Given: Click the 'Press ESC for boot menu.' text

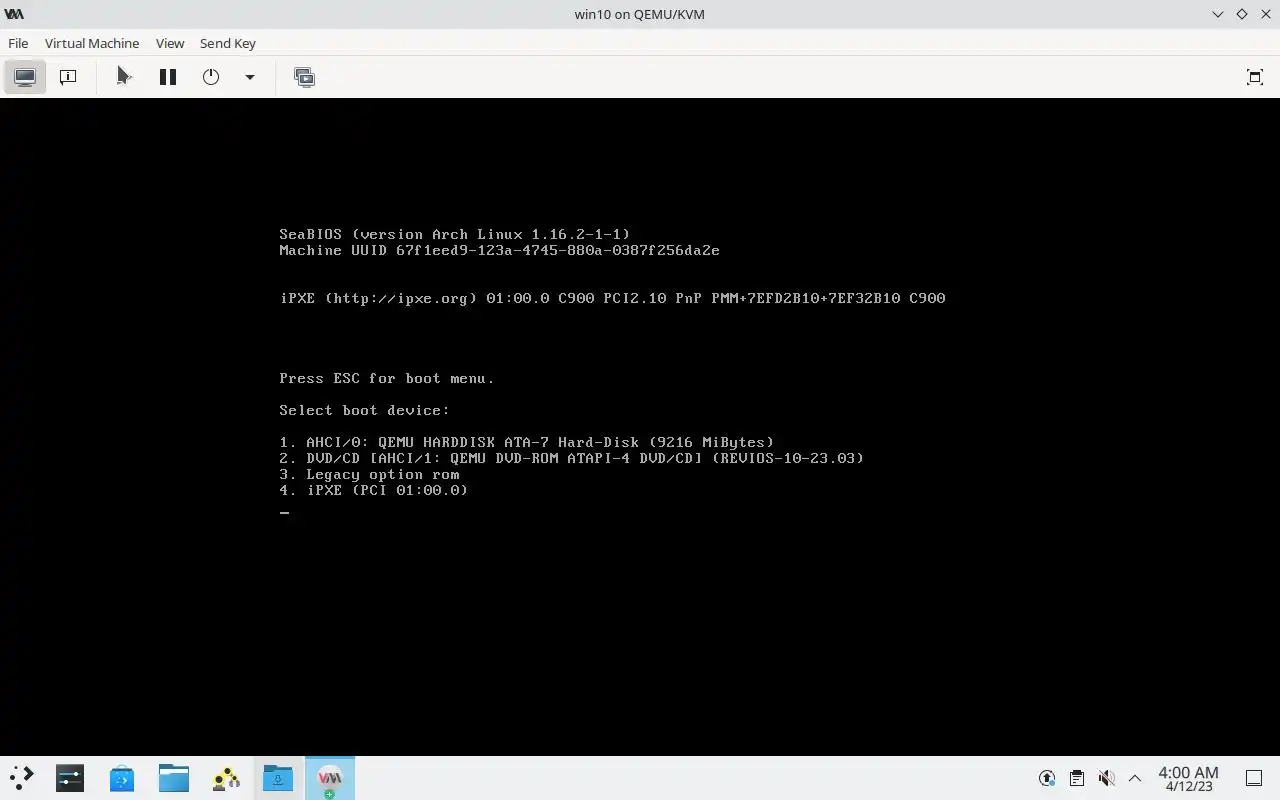Looking at the screenshot, I should click(x=387, y=378).
